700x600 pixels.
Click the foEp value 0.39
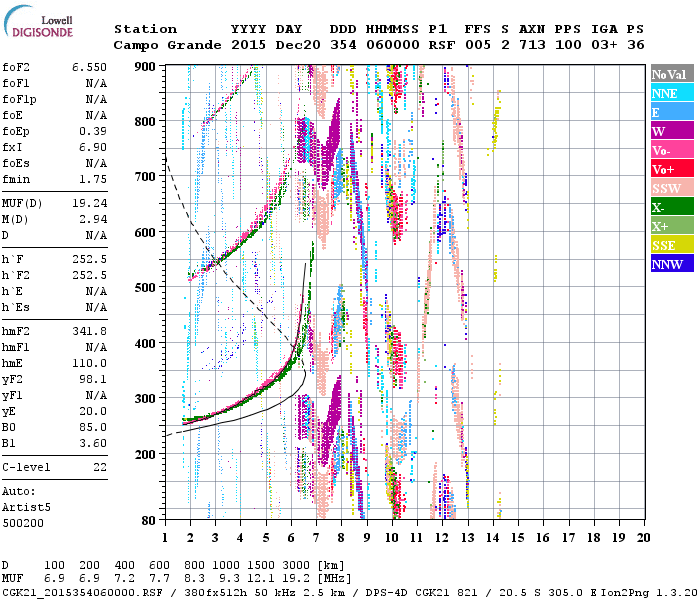pyautogui.click(x=93, y=131)
